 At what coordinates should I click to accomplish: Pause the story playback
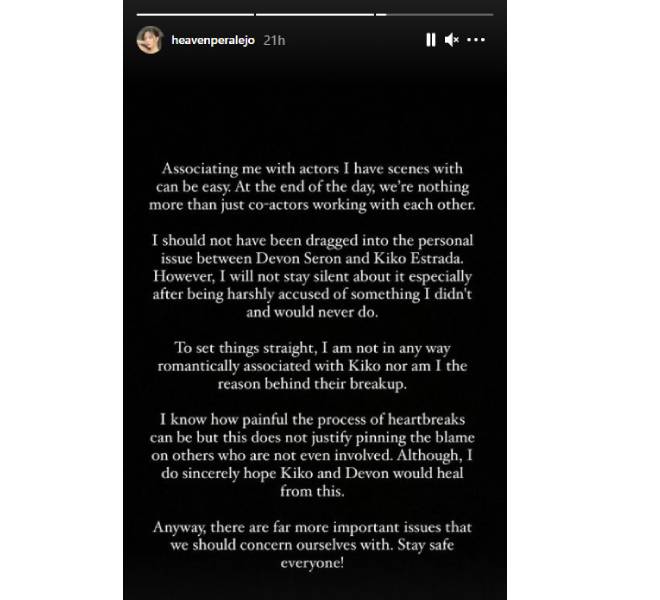tap(430, 40)
